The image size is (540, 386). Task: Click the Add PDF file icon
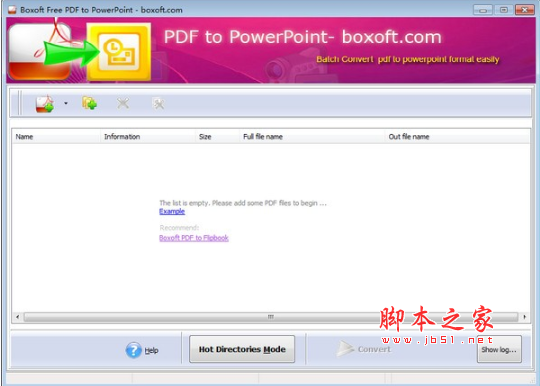coord(45,104)
